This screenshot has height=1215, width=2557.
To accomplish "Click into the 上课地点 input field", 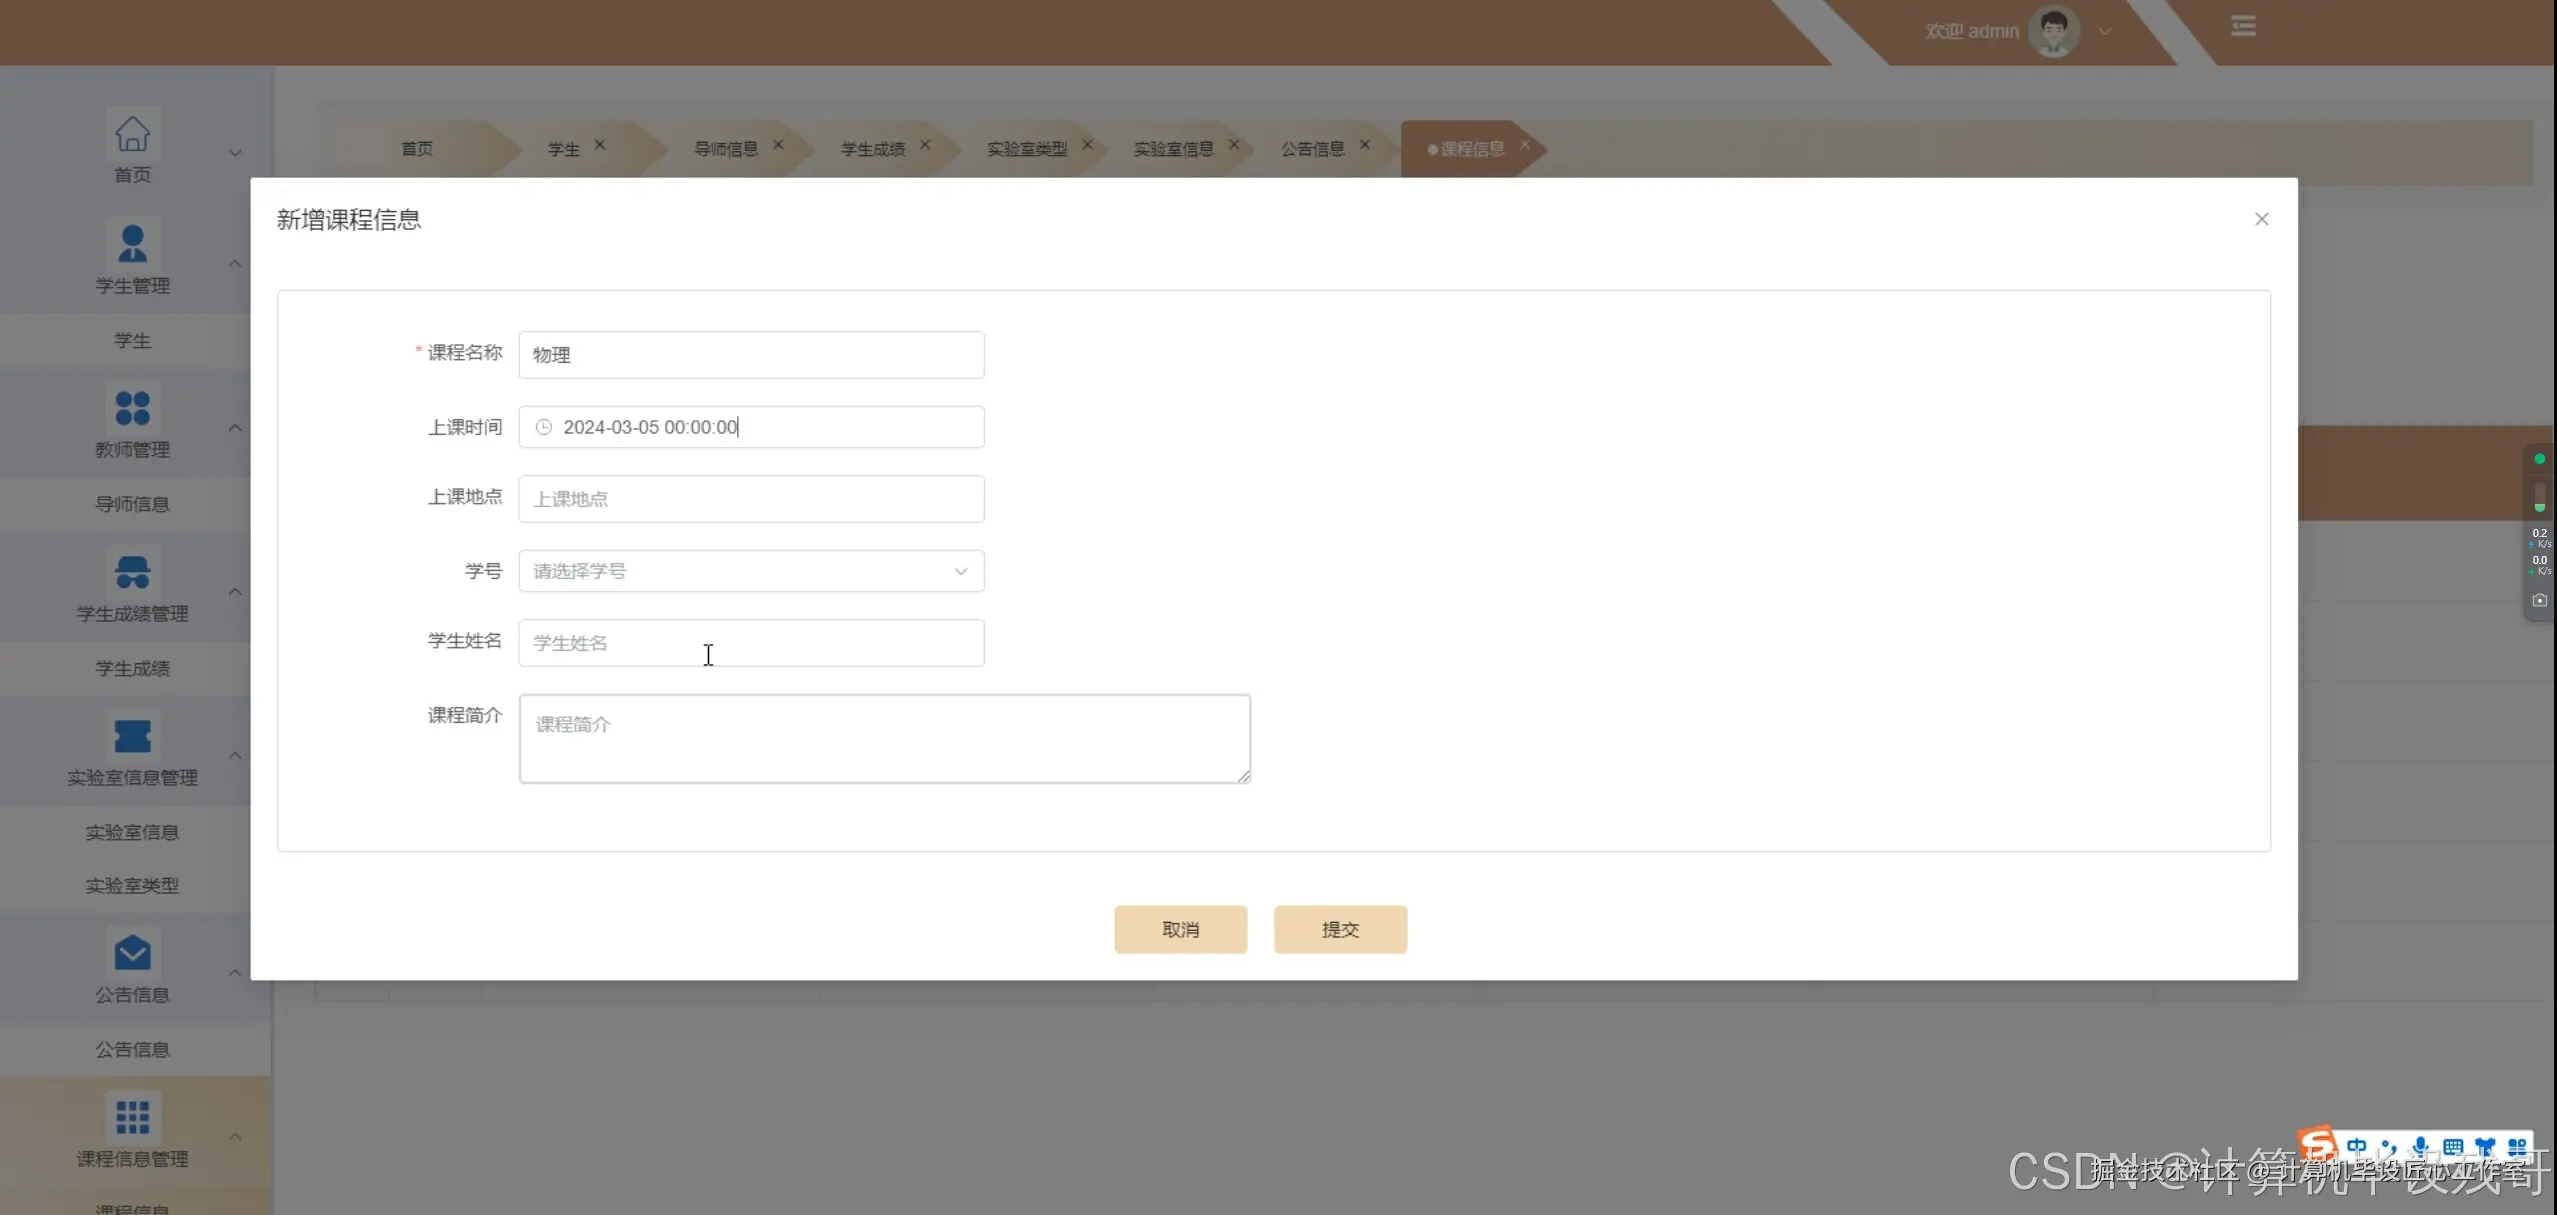I will [751, 499].
